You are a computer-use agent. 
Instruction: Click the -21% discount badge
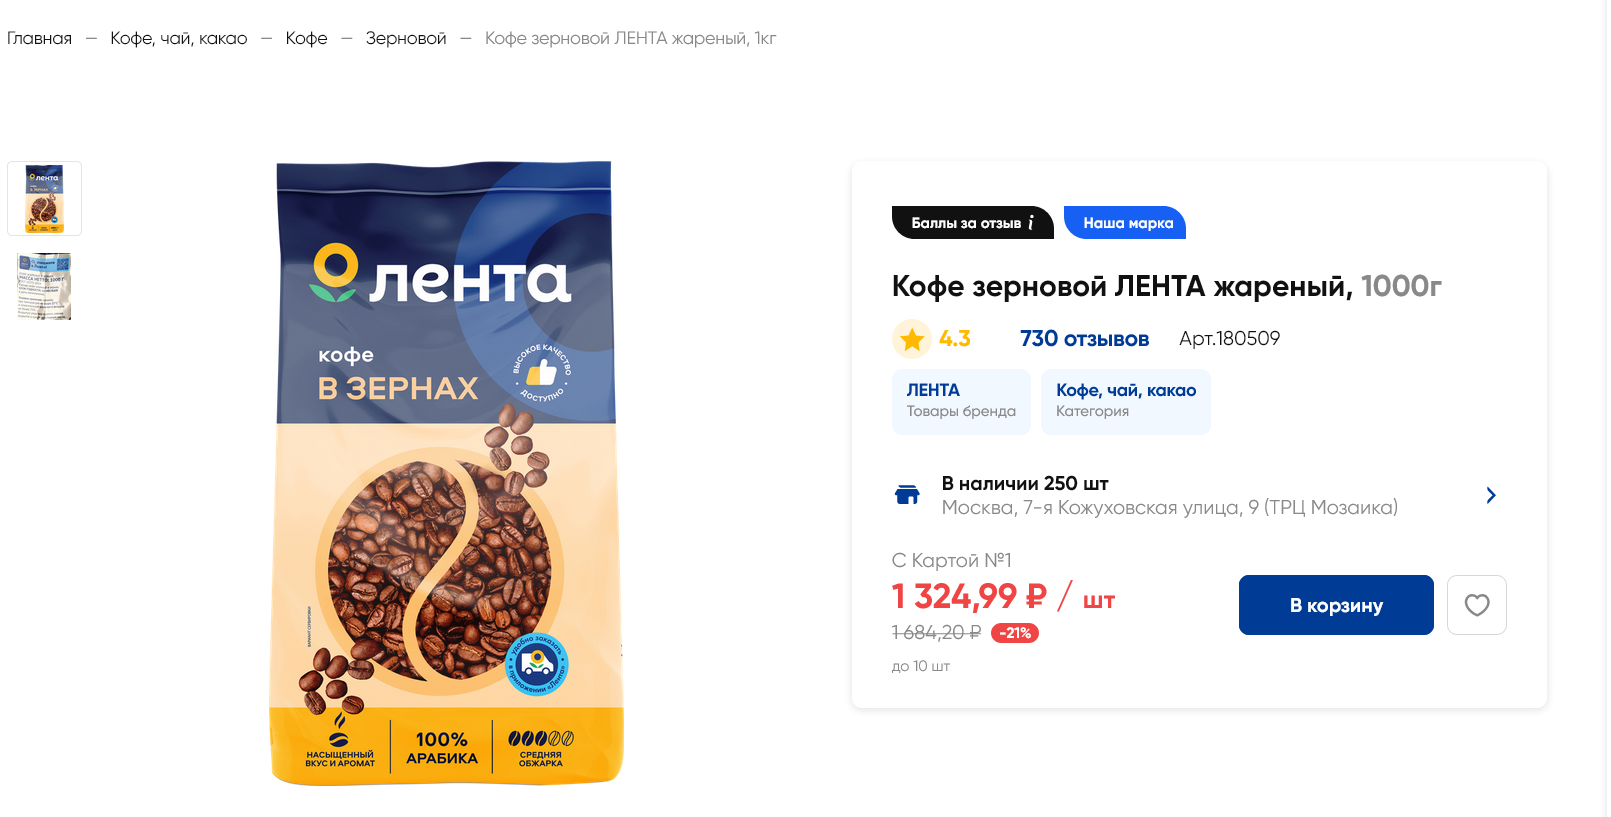[x=1015, y=633]
